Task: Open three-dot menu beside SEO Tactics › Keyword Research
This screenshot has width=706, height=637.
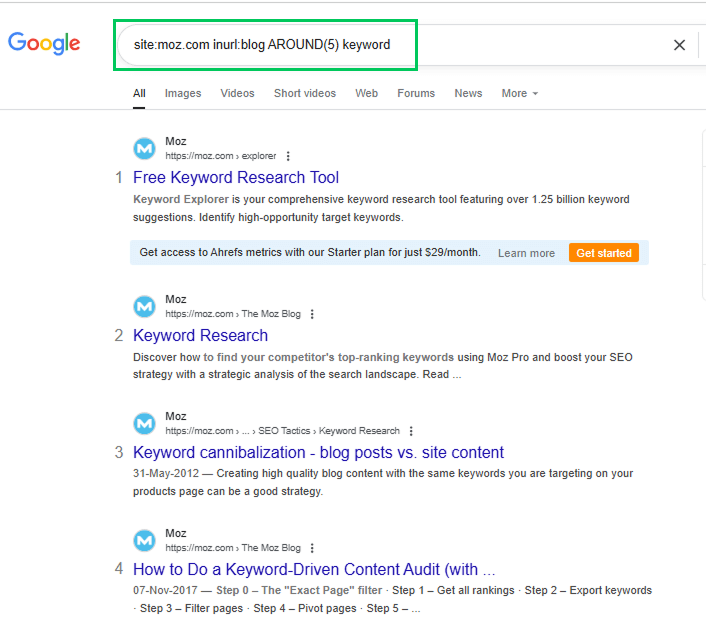Action: pyautogui.click(x=411, y=431)
